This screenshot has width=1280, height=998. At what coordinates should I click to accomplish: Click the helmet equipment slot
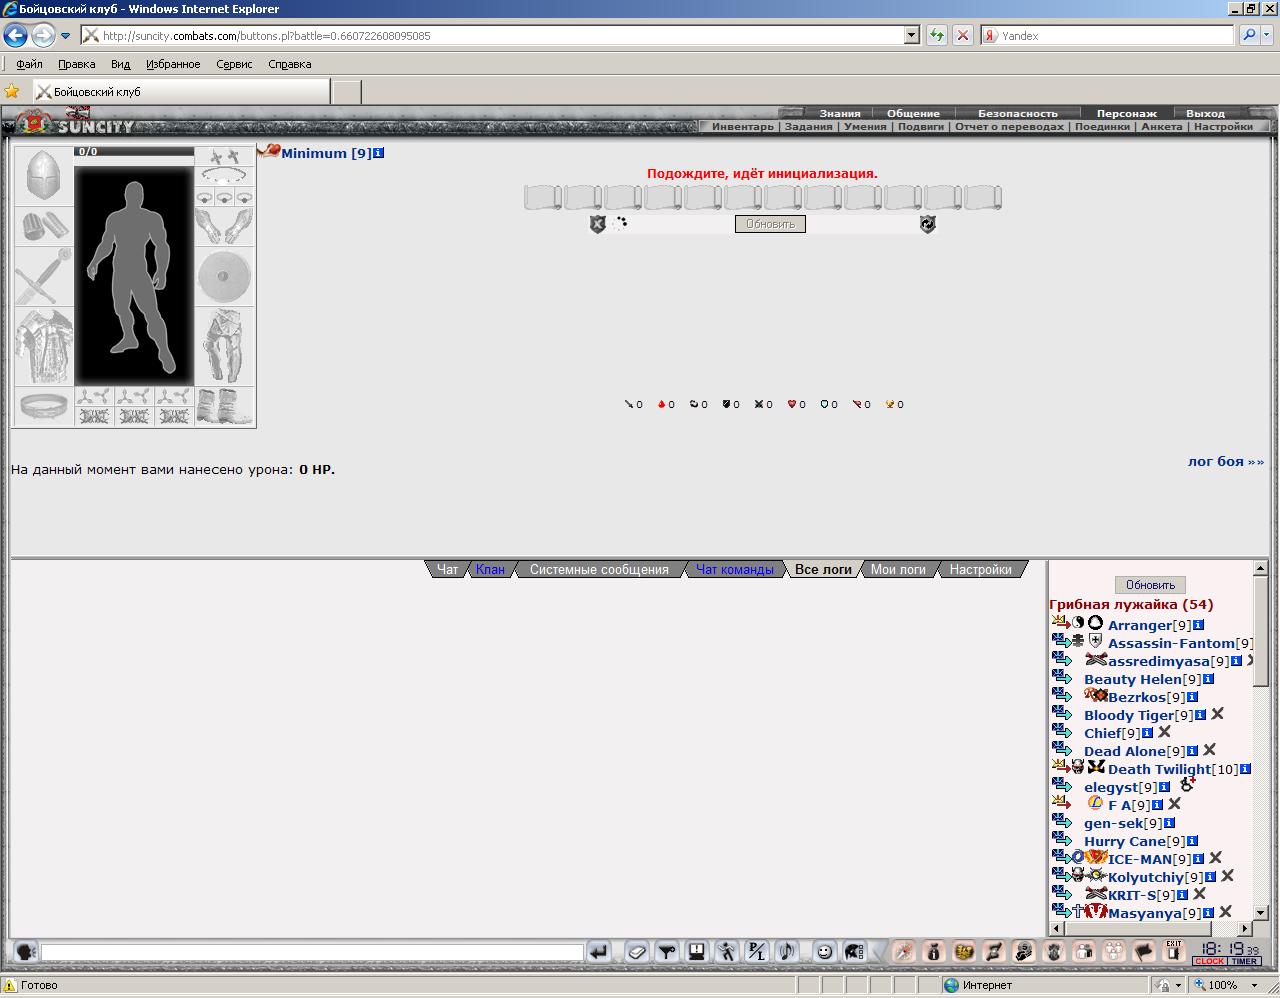[43, 176]
